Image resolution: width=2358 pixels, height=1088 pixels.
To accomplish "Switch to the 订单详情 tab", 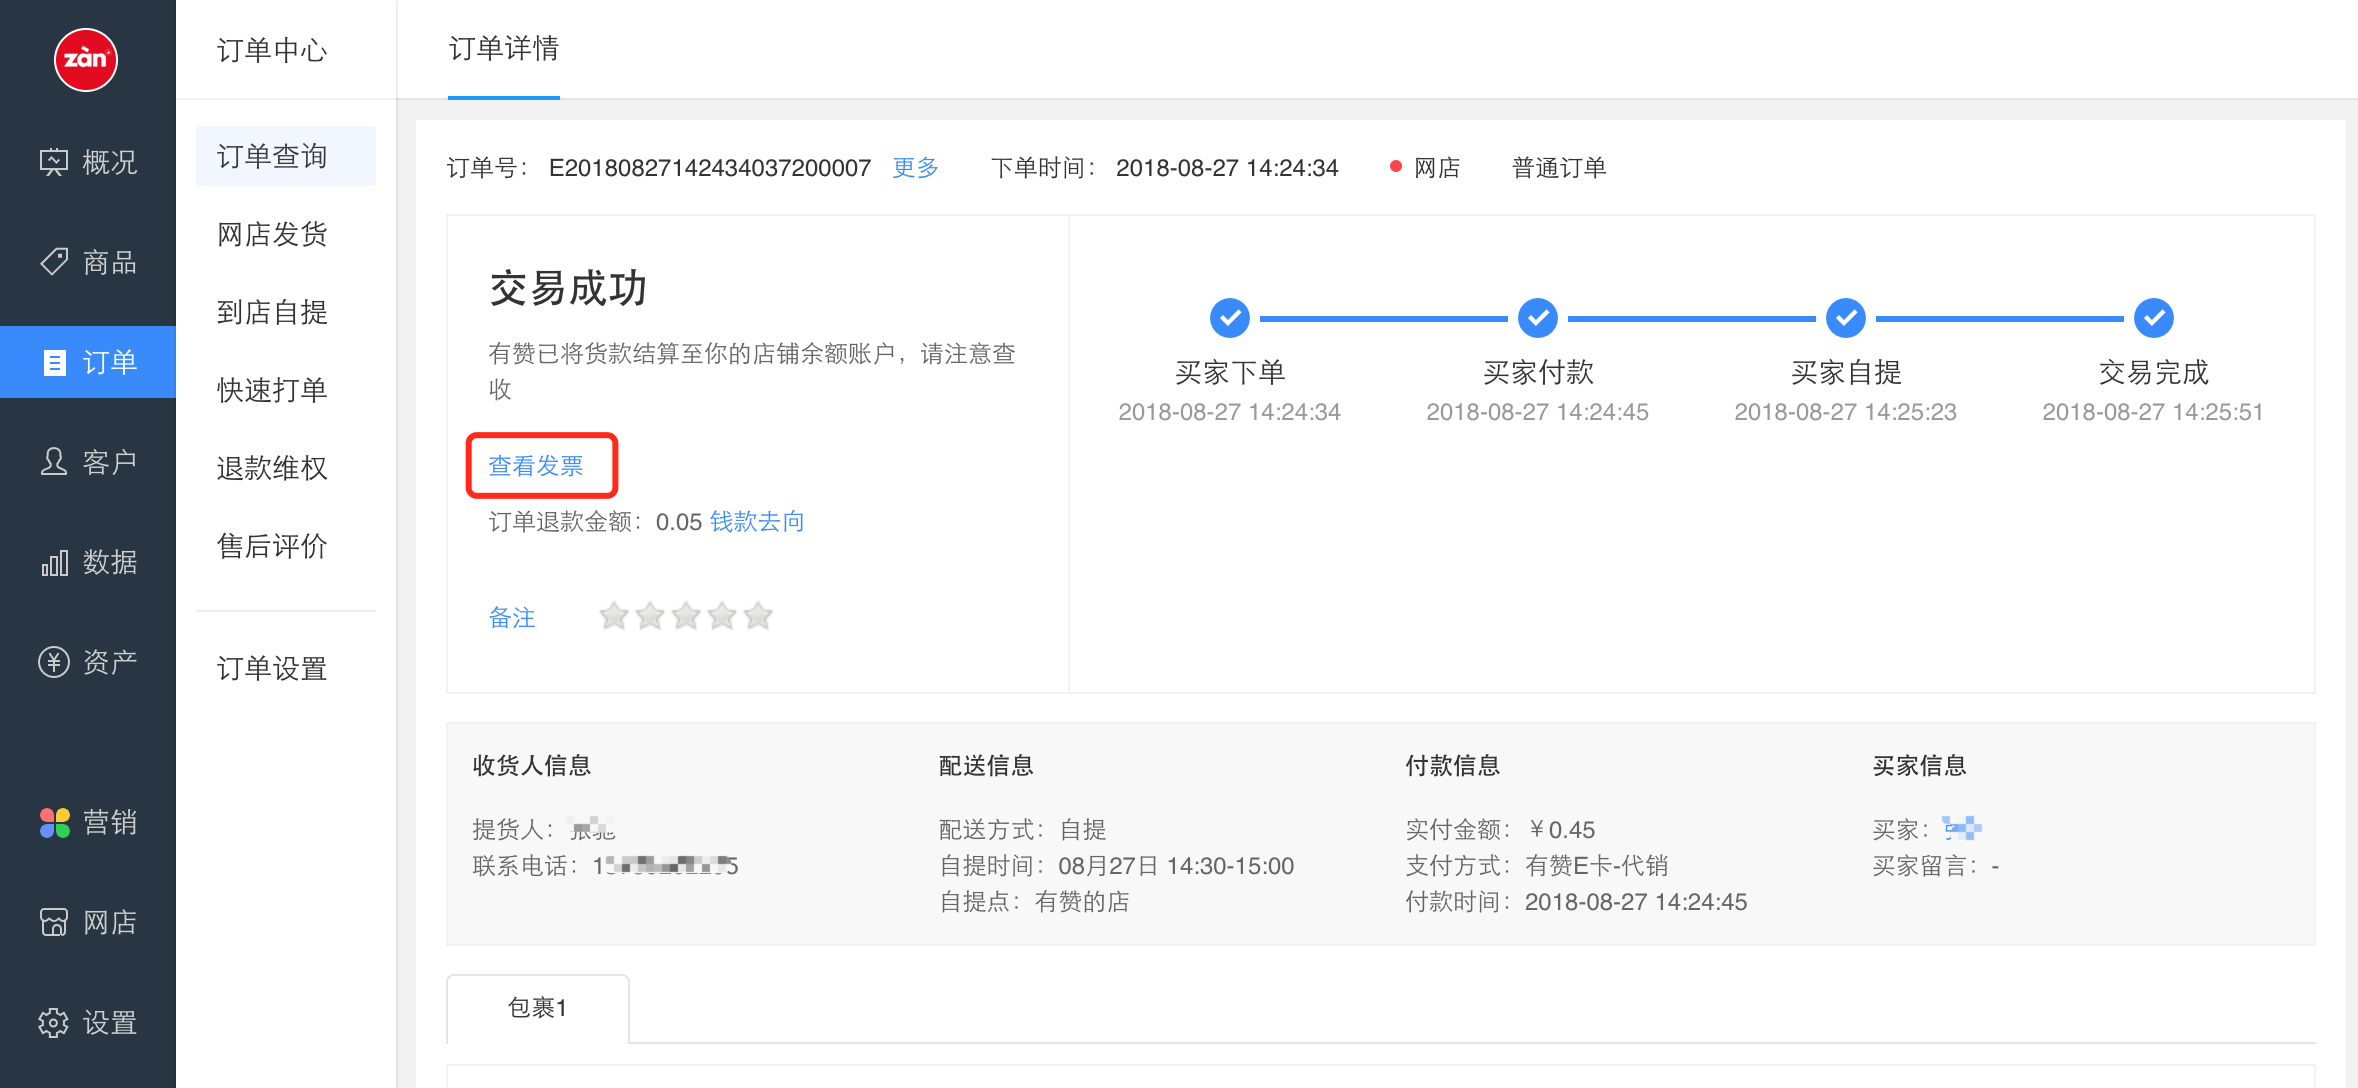I will (x=504, y=50).
